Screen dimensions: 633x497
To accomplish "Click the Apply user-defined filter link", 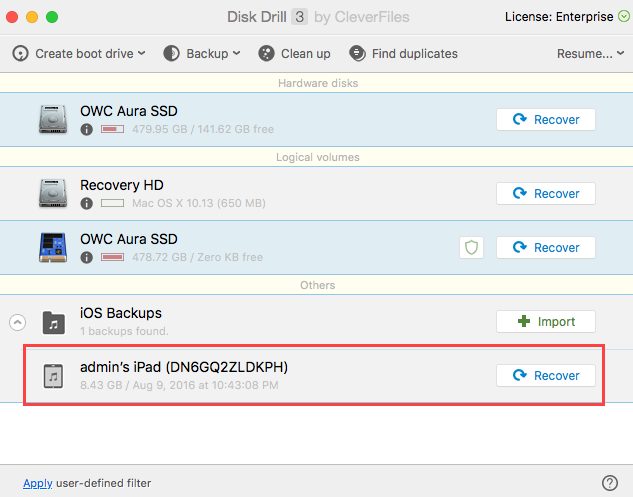I will coord(38,483).
